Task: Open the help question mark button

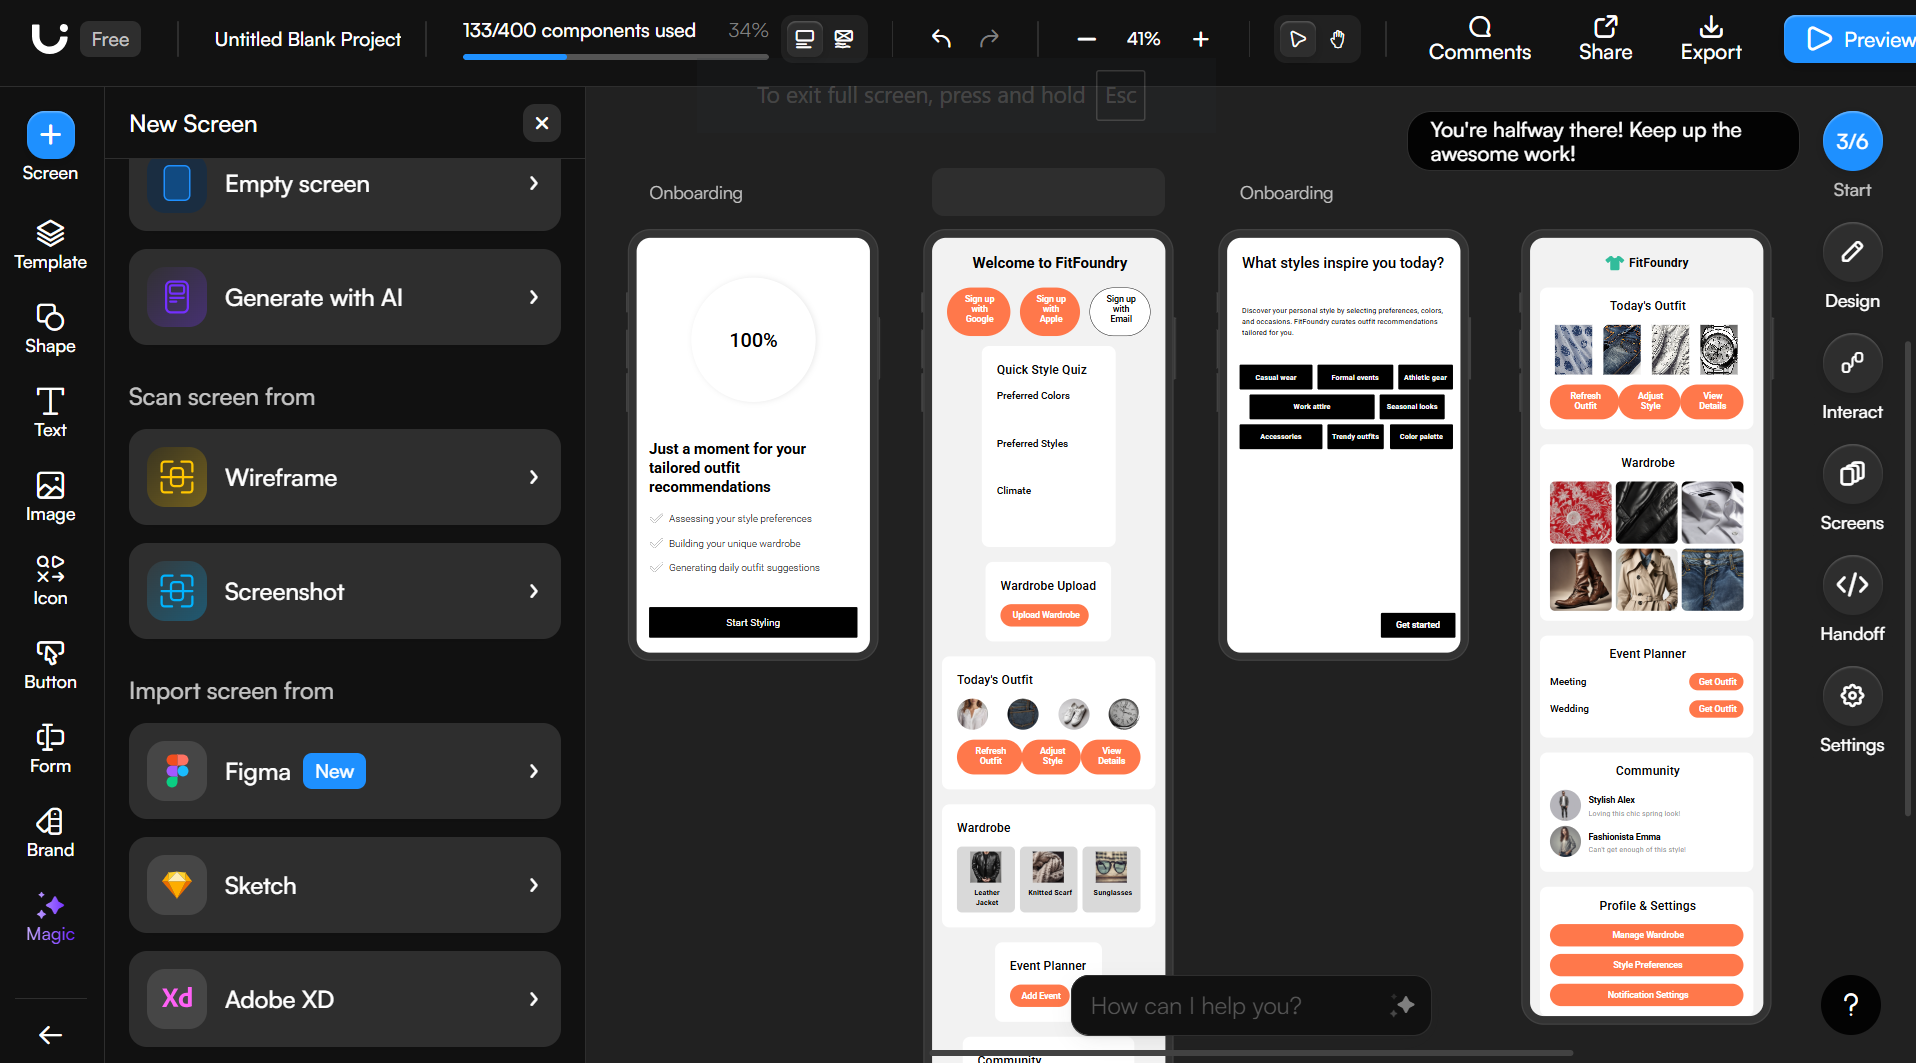Action: (x=1851, y=1005)
